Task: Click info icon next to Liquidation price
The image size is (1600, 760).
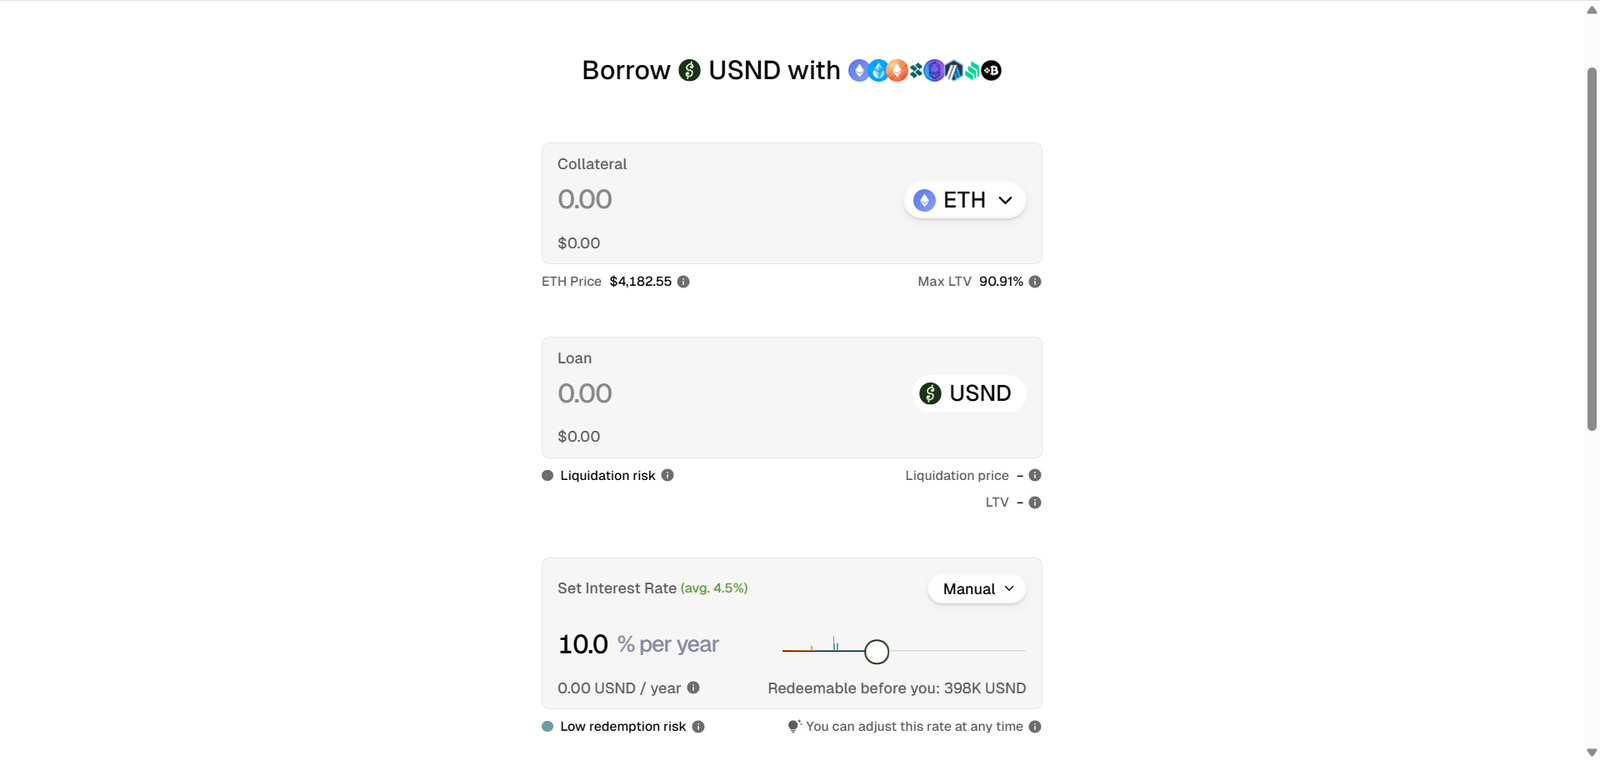Action: [1035, 475]
